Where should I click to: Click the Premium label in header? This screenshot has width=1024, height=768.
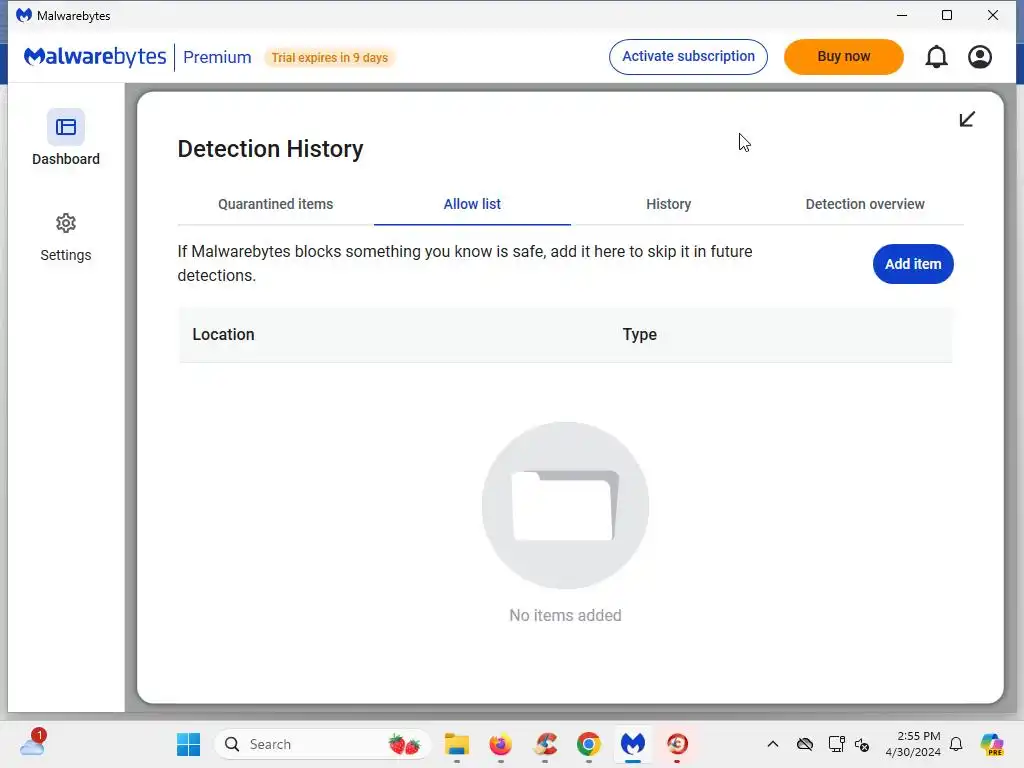click(217, 57)
